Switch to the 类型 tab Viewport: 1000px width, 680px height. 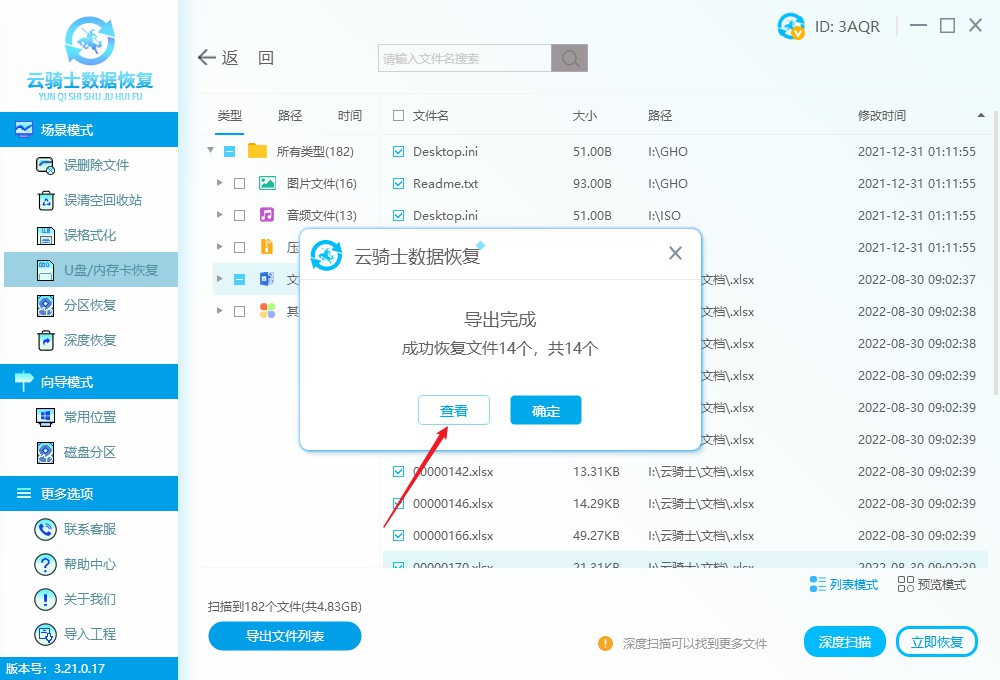coord(230,115)
